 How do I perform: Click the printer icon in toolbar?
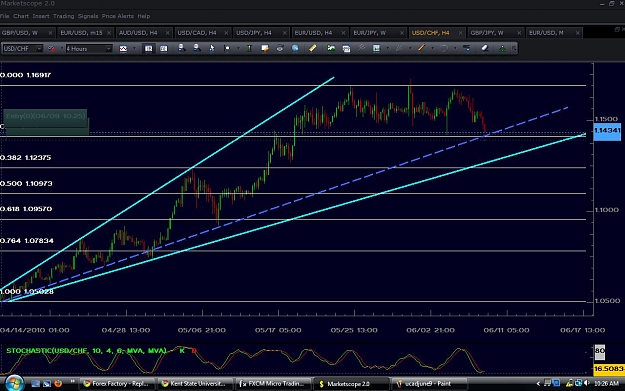(x=280, y=48)
